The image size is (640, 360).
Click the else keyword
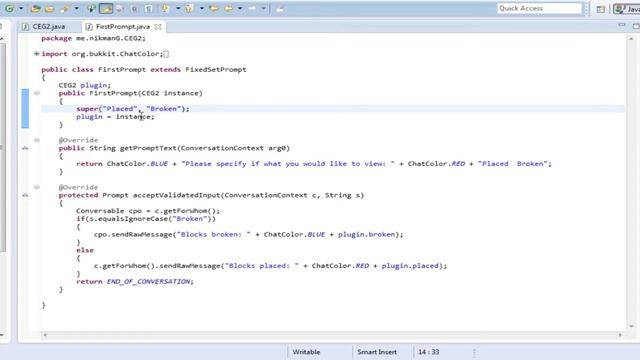tap(85, 250)
